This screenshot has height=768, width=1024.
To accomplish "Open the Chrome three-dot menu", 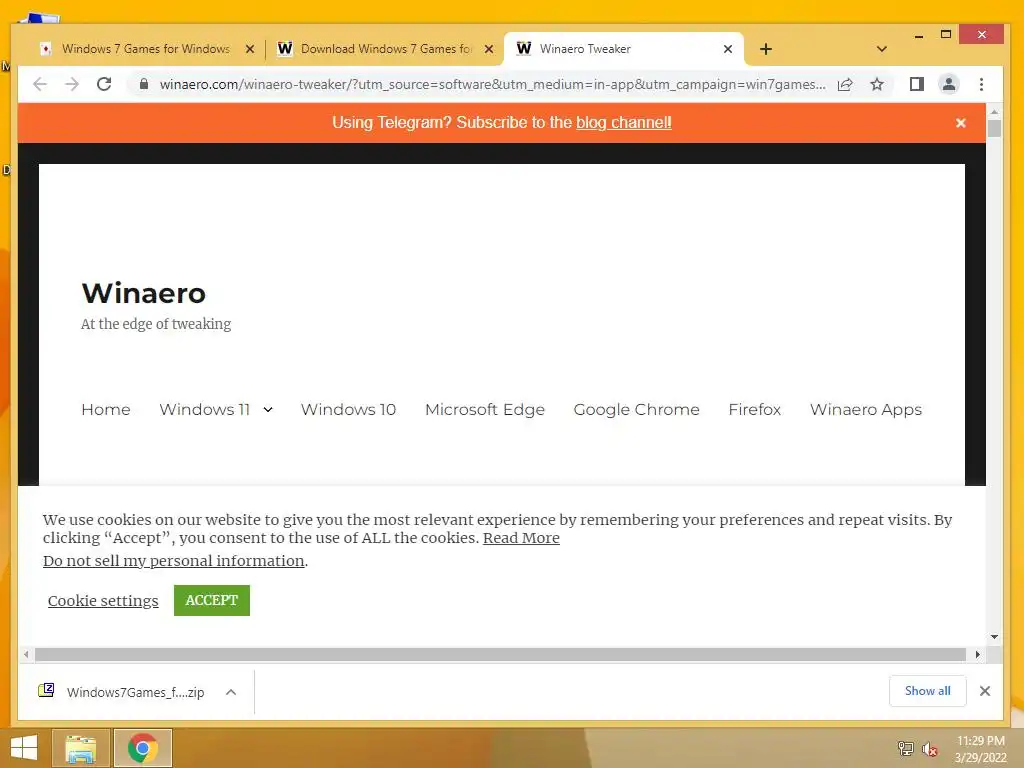I will pos(982,84).
